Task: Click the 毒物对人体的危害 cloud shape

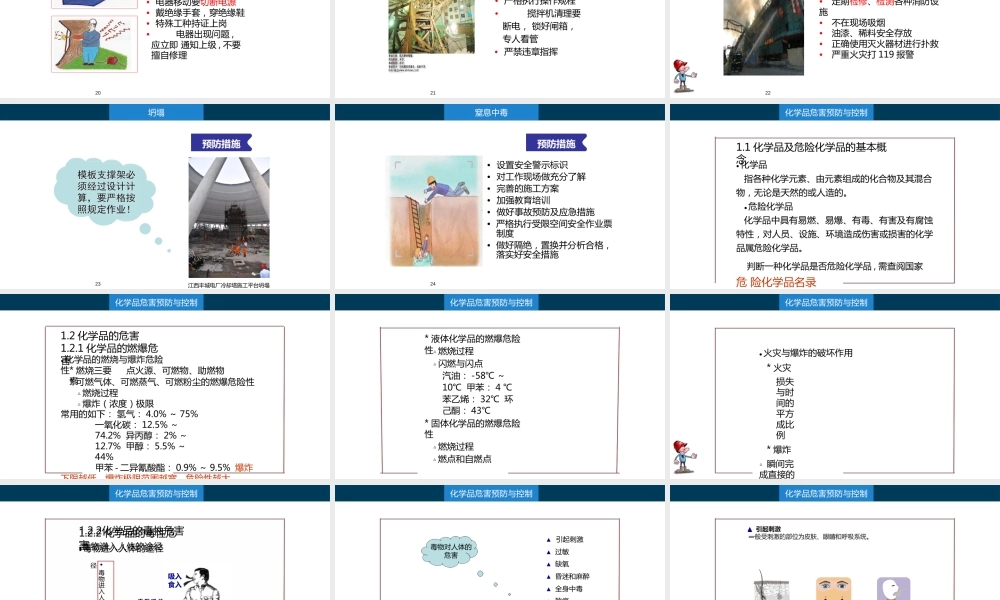Action: (x=450, y=551)
